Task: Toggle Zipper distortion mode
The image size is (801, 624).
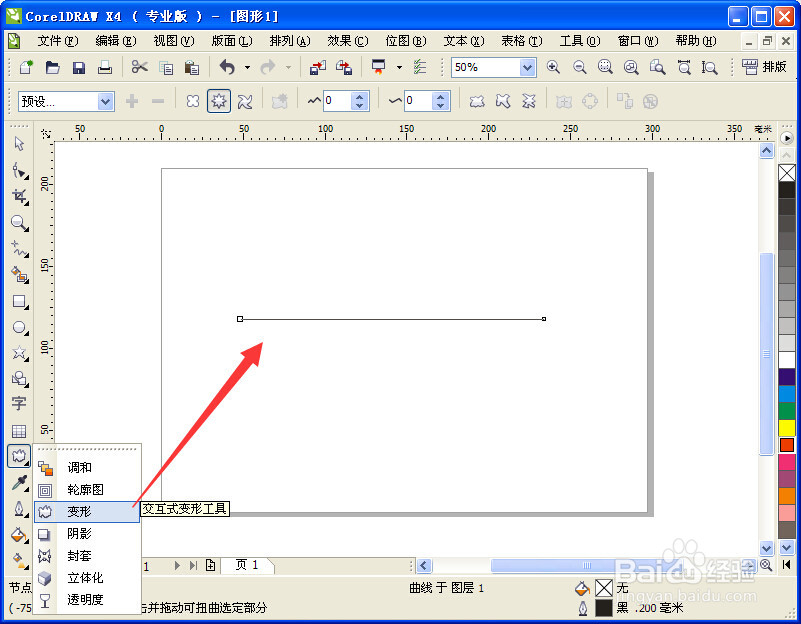Action: click(x=219, y=101)
